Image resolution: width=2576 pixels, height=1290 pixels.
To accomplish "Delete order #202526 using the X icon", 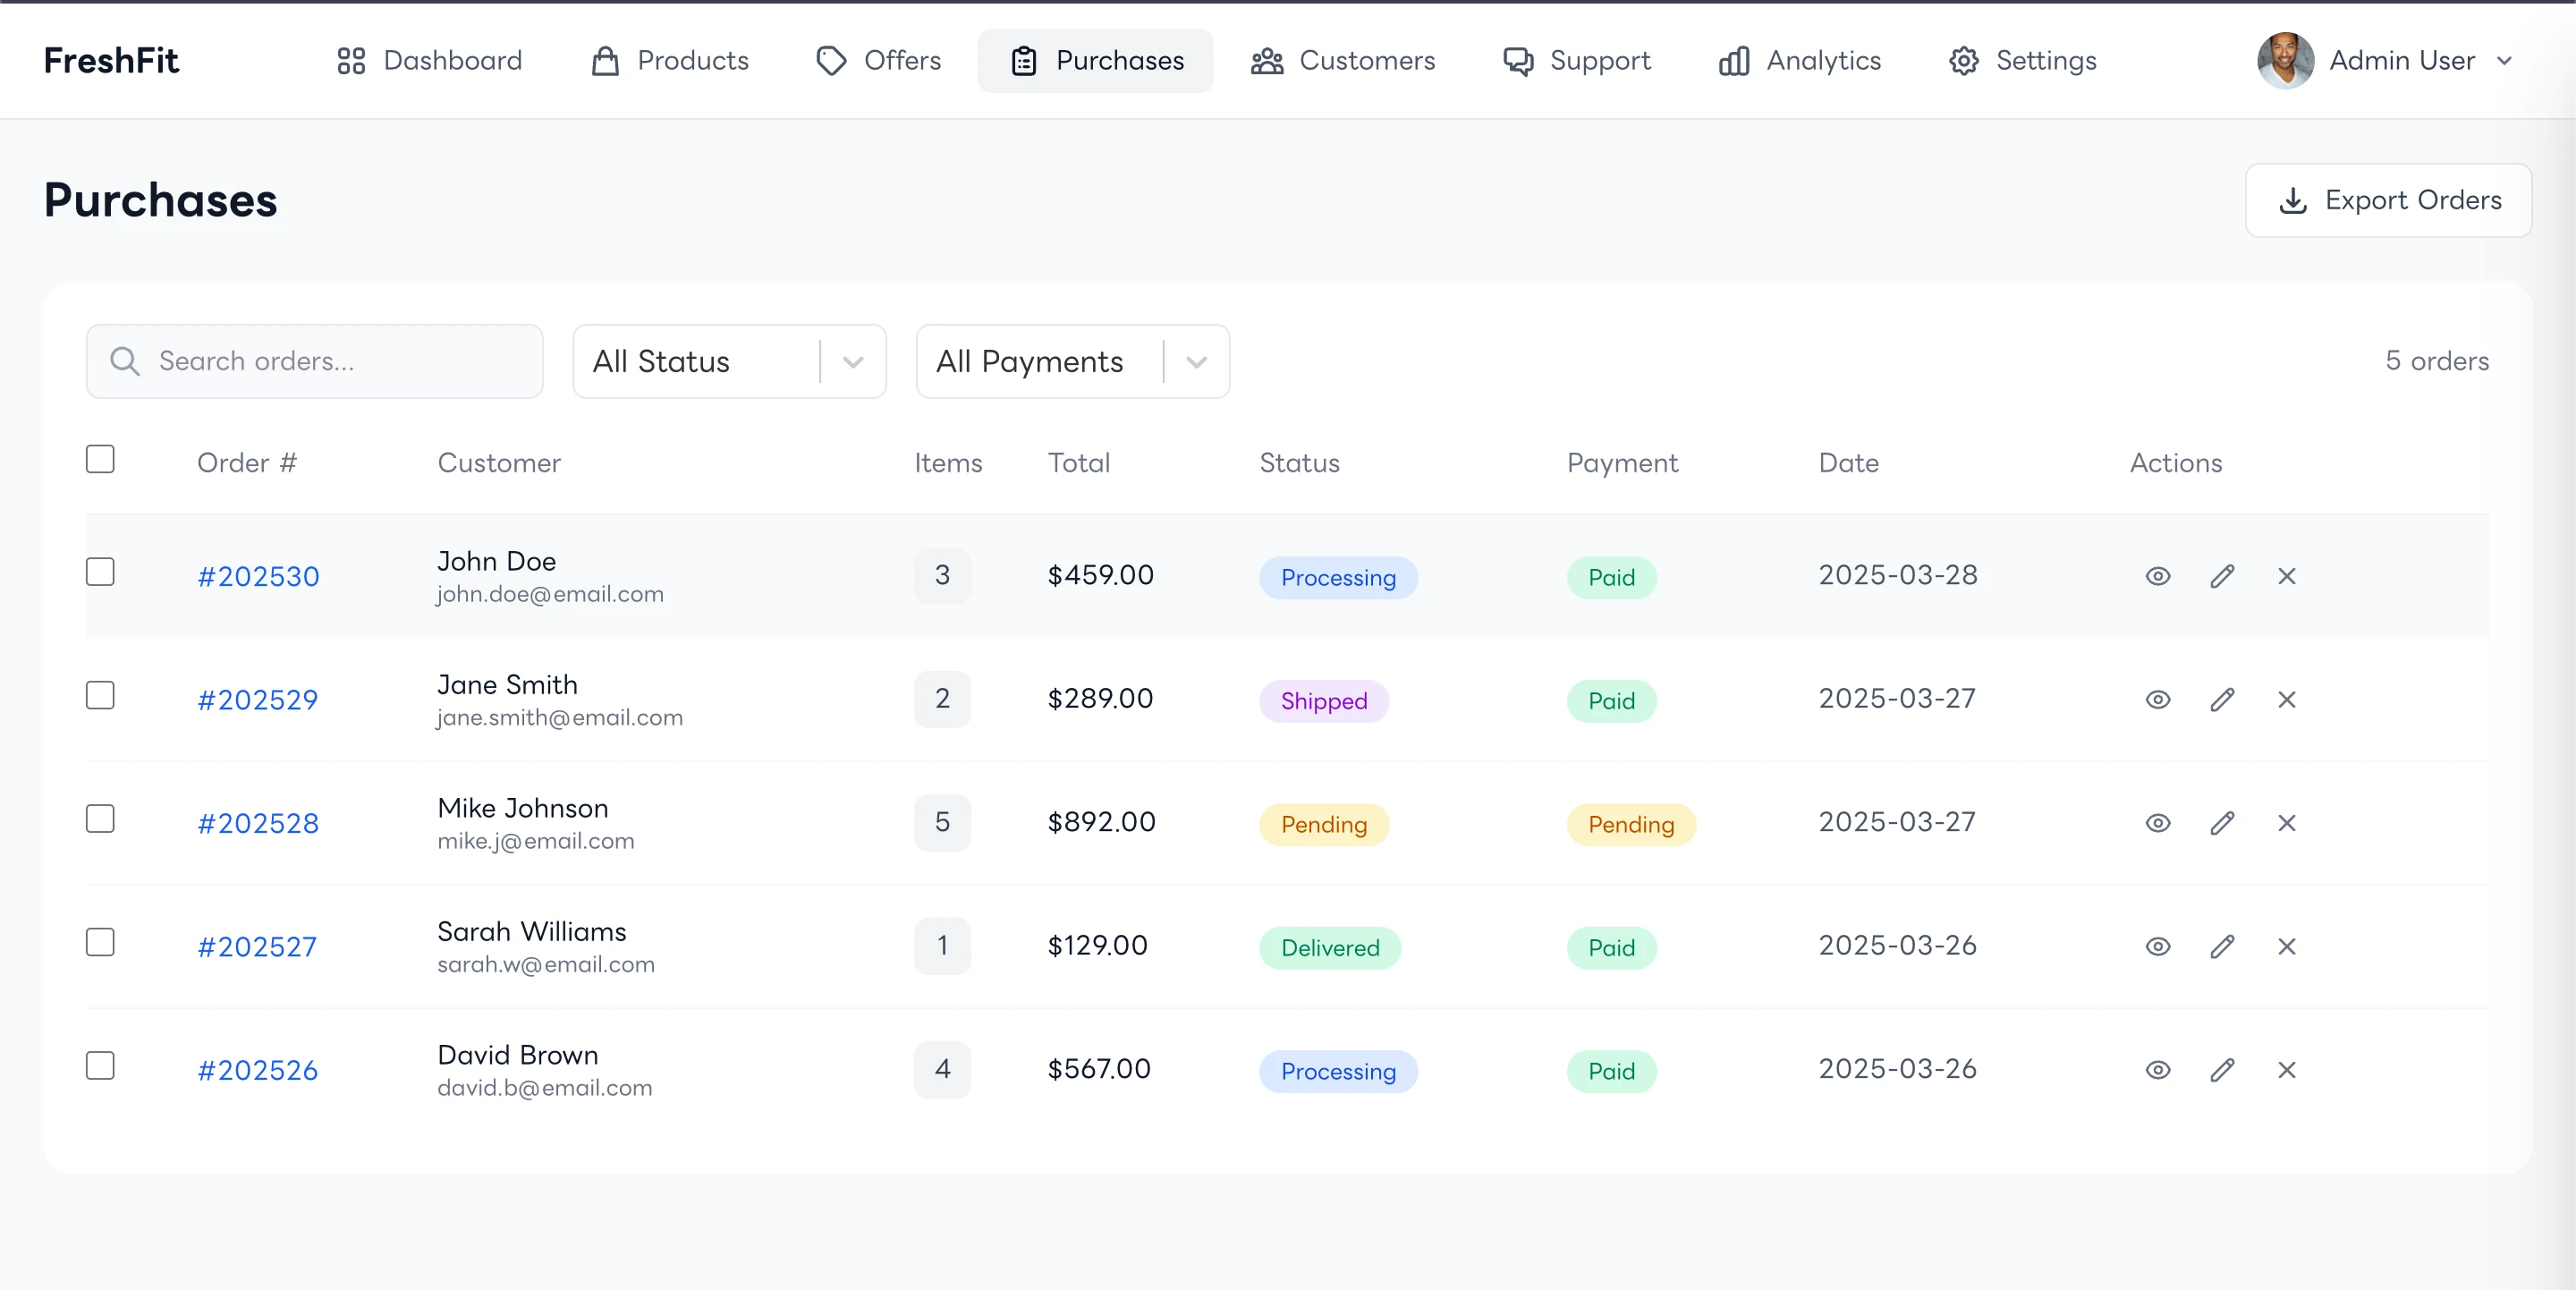I will pos(2286,1070).
